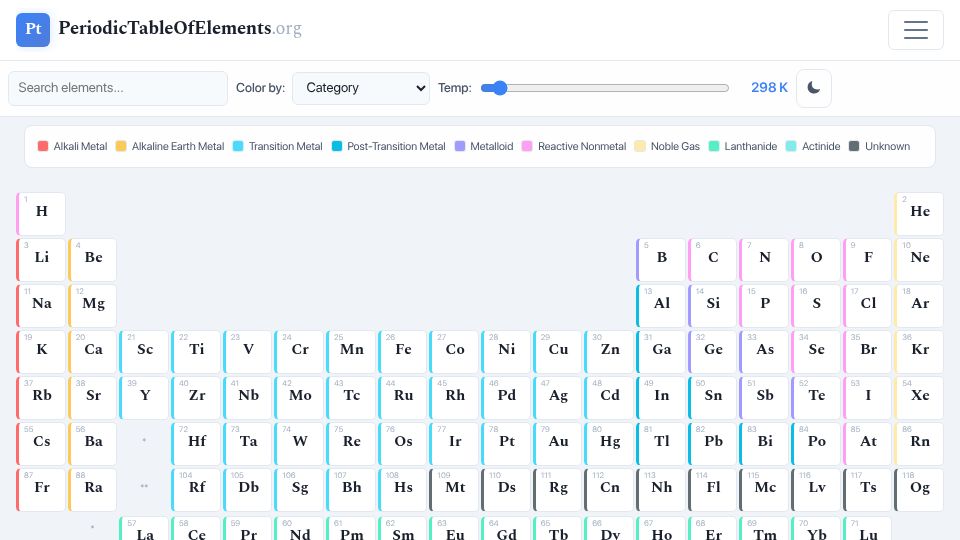The image size is (960, 540).
Task: Open the Copper (Cu) tile
Action: click(557, 352)
